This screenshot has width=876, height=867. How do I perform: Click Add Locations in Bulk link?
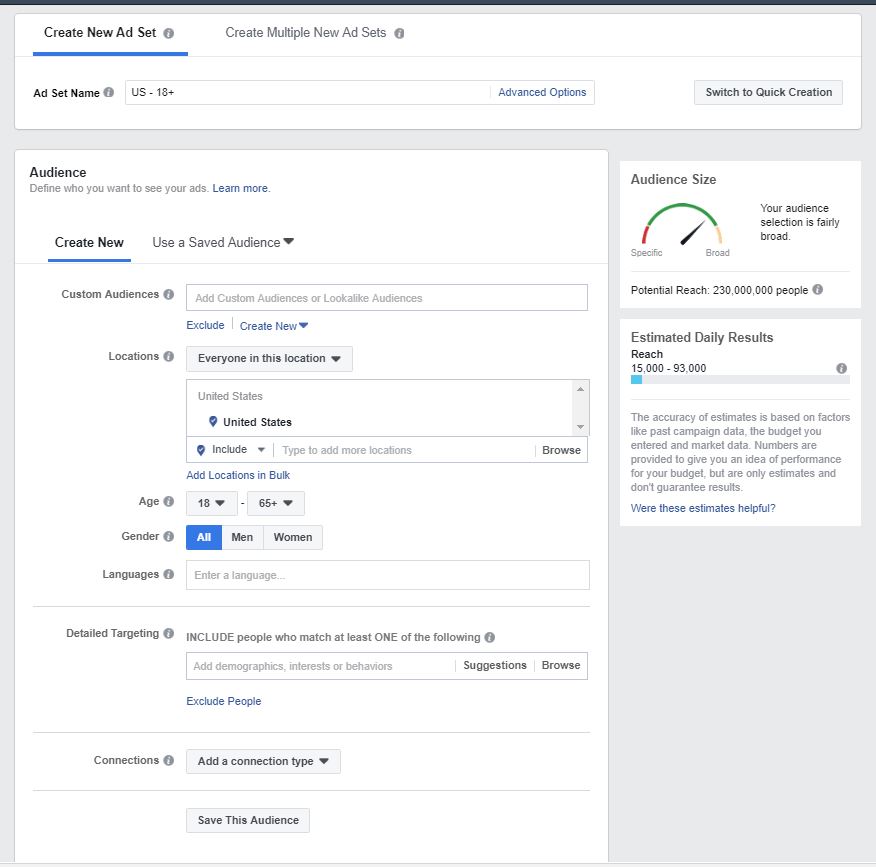[x=238, y=475]
